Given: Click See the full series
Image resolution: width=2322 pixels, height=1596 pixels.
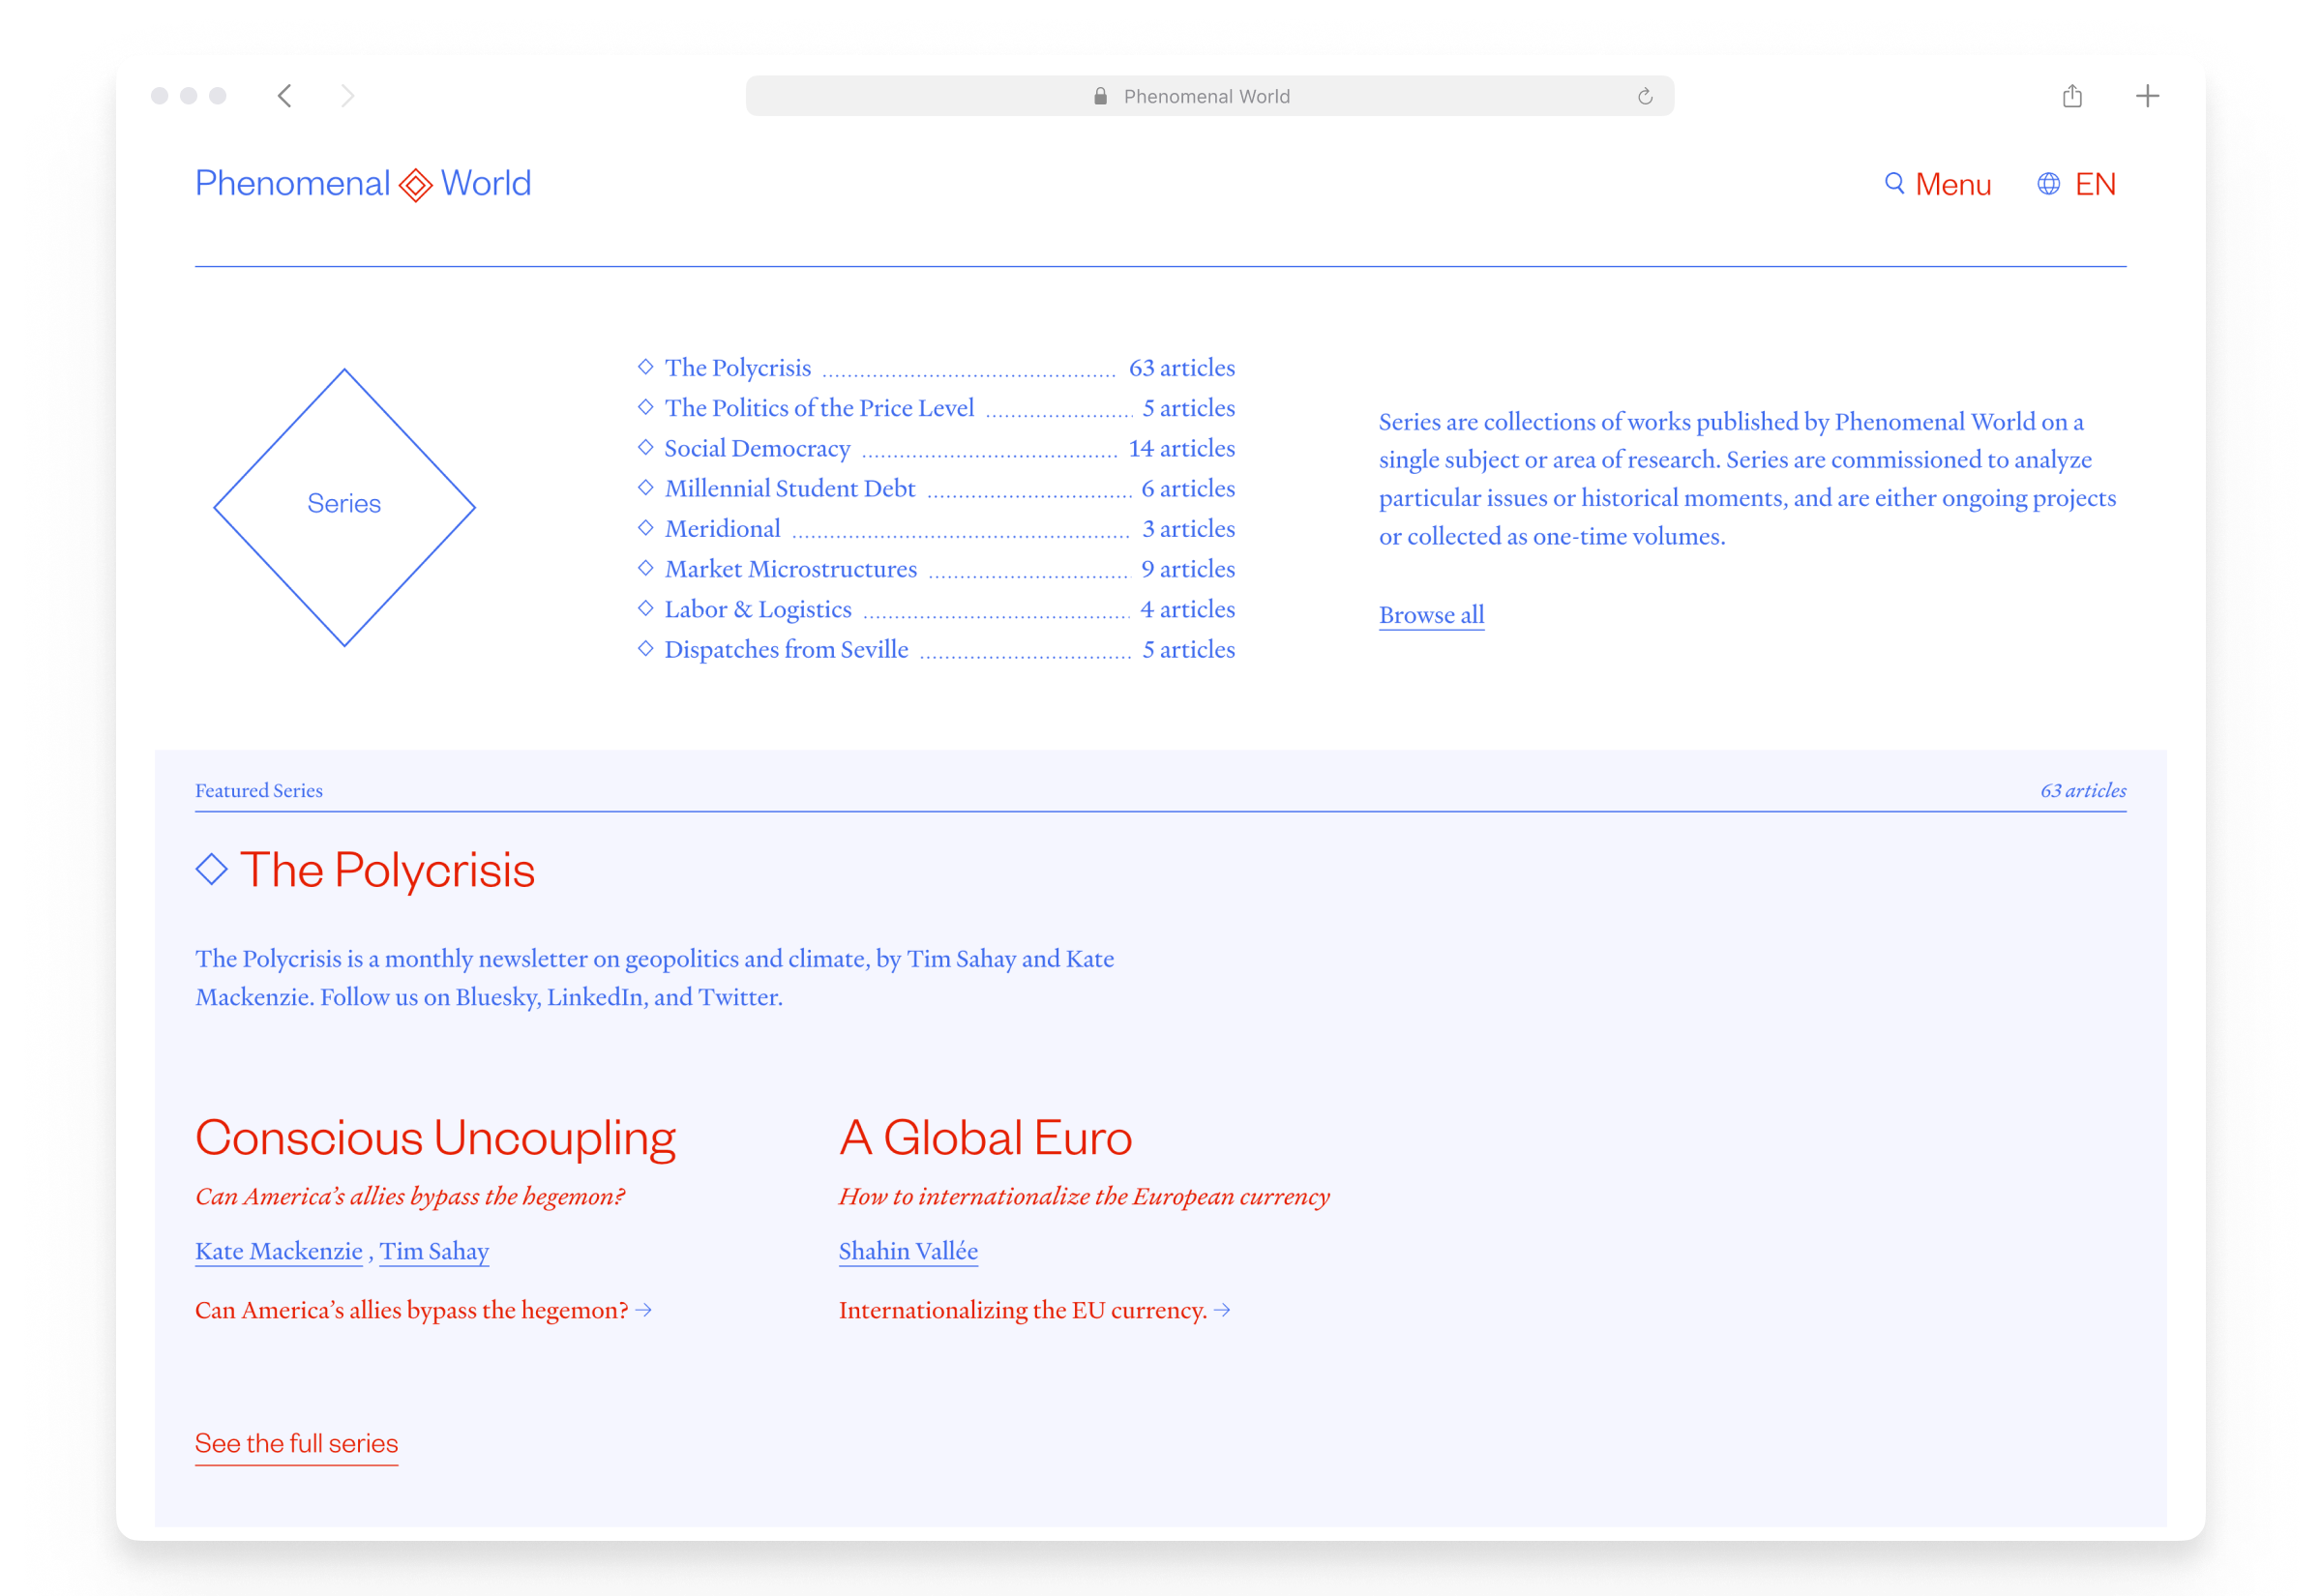Looking at the screenshot, I should click(296, 1443).
